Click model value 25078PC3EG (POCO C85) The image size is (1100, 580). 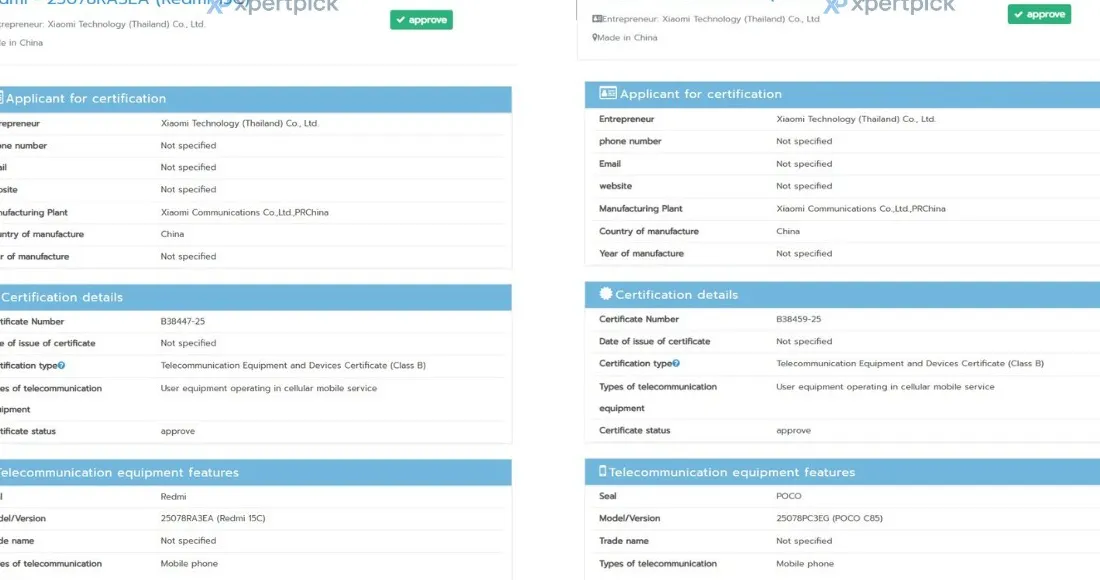click(x=829, y=518)
